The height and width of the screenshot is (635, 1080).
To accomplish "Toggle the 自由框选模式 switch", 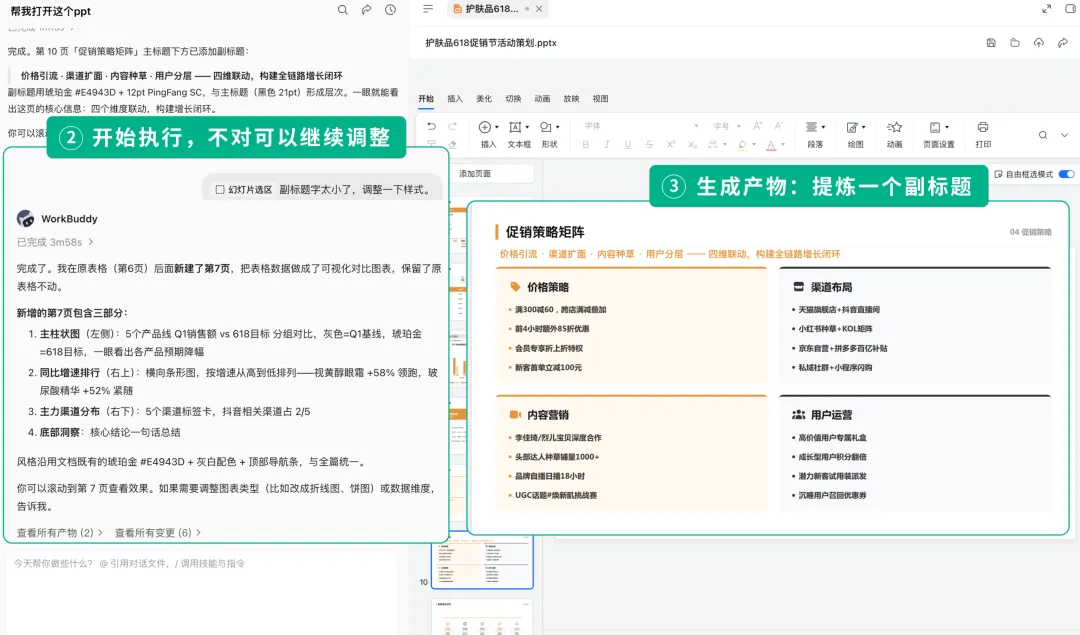I will click(x=1066, y=174).
